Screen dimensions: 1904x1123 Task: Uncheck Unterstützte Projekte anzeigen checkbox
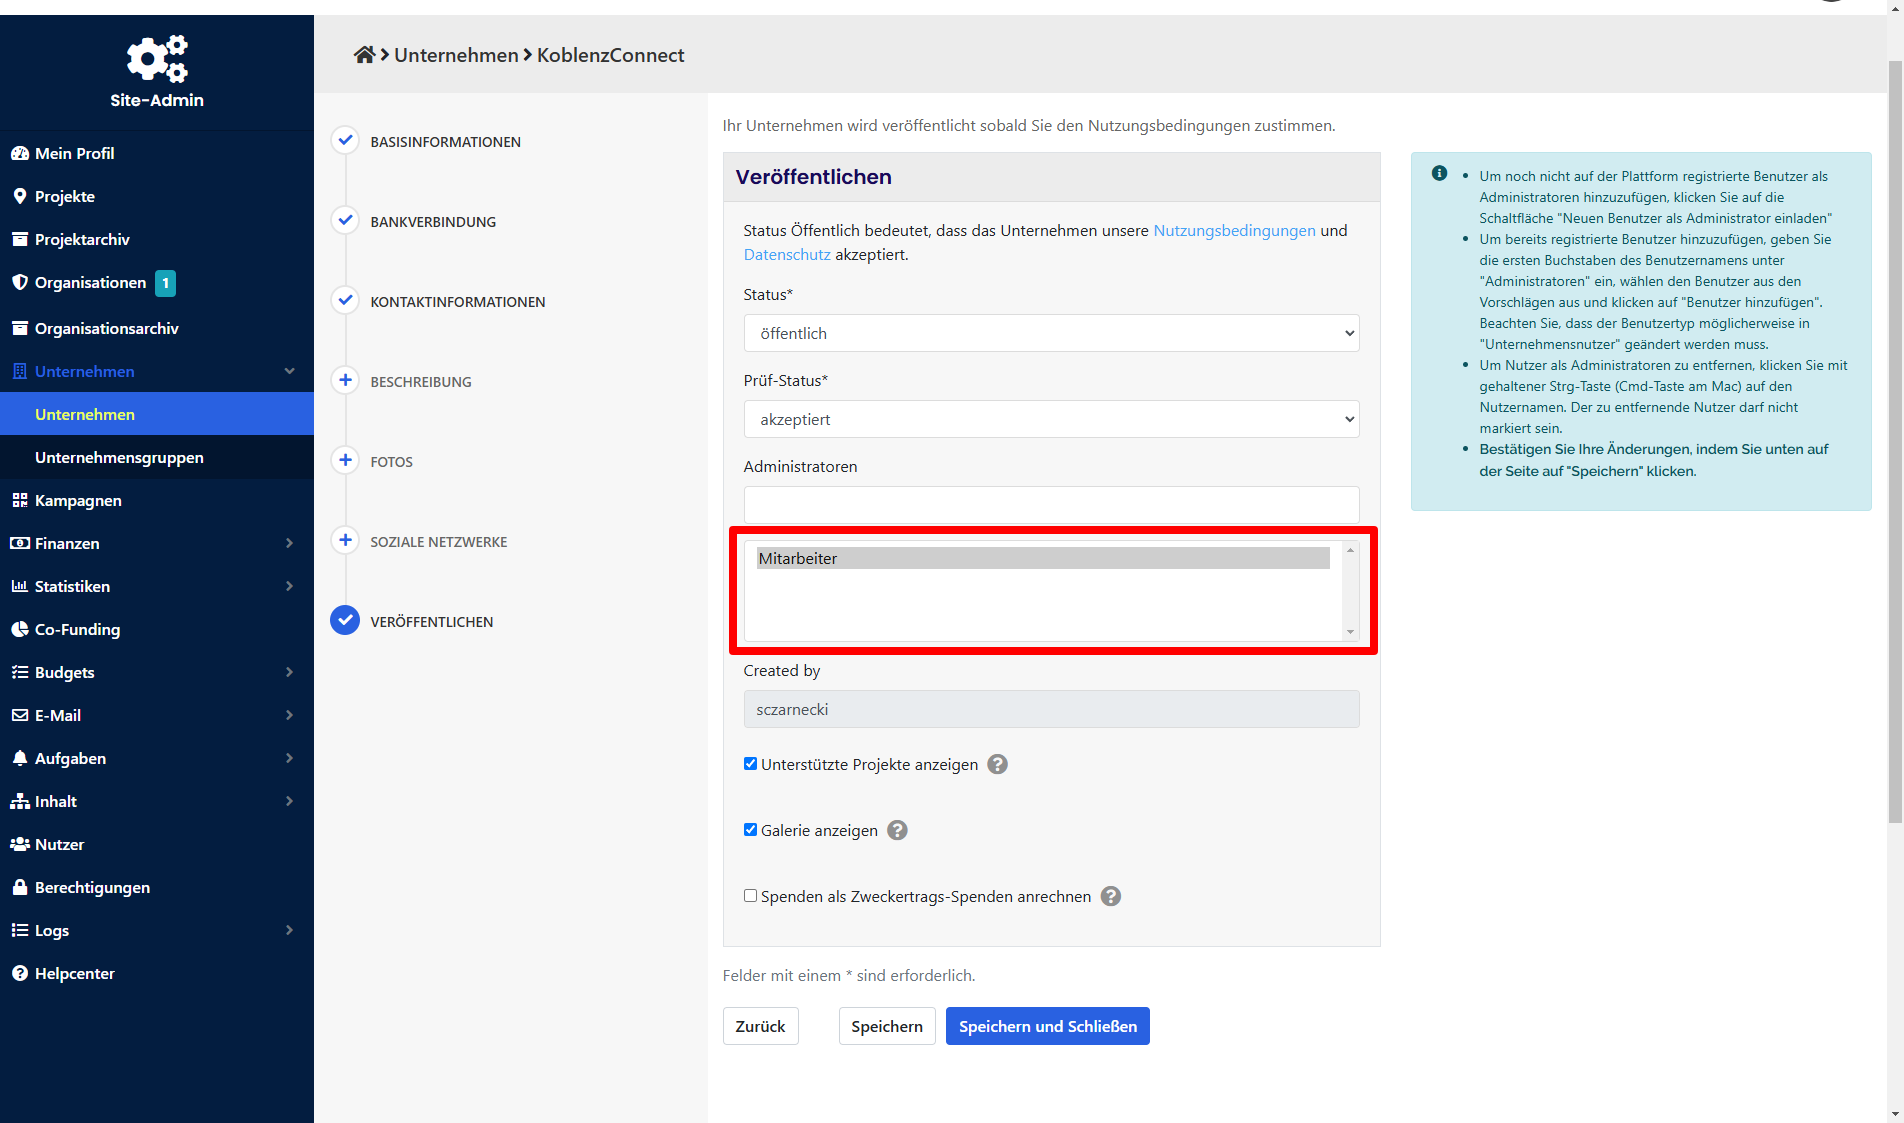click(x=750, y=764)
